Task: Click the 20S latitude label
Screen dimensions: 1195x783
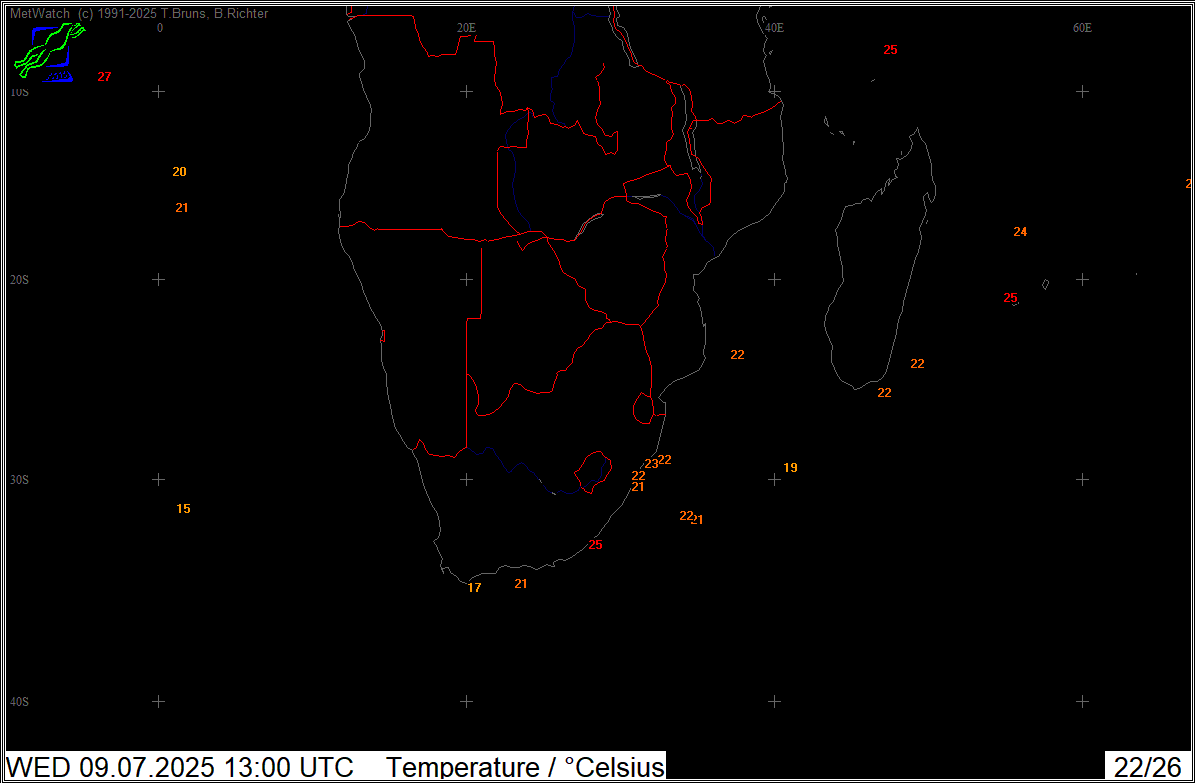Action: pos(19,280)
